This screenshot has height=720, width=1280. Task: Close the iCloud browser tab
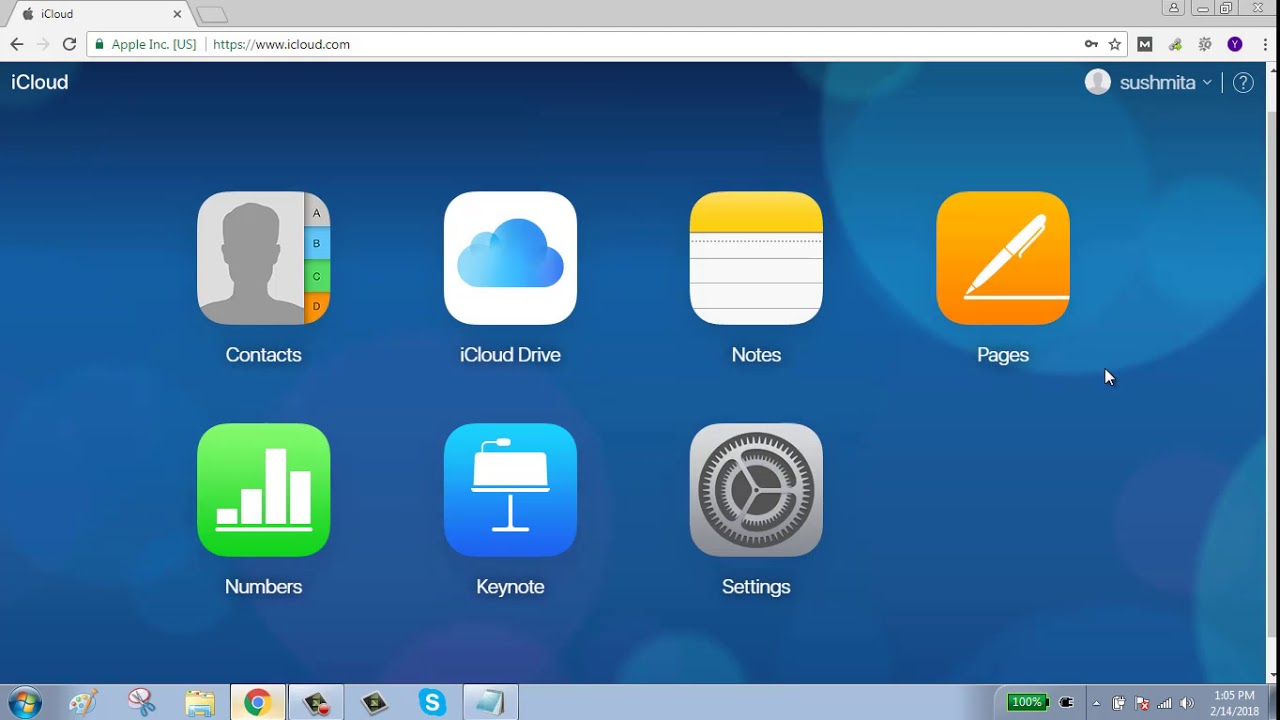(177, 14)
